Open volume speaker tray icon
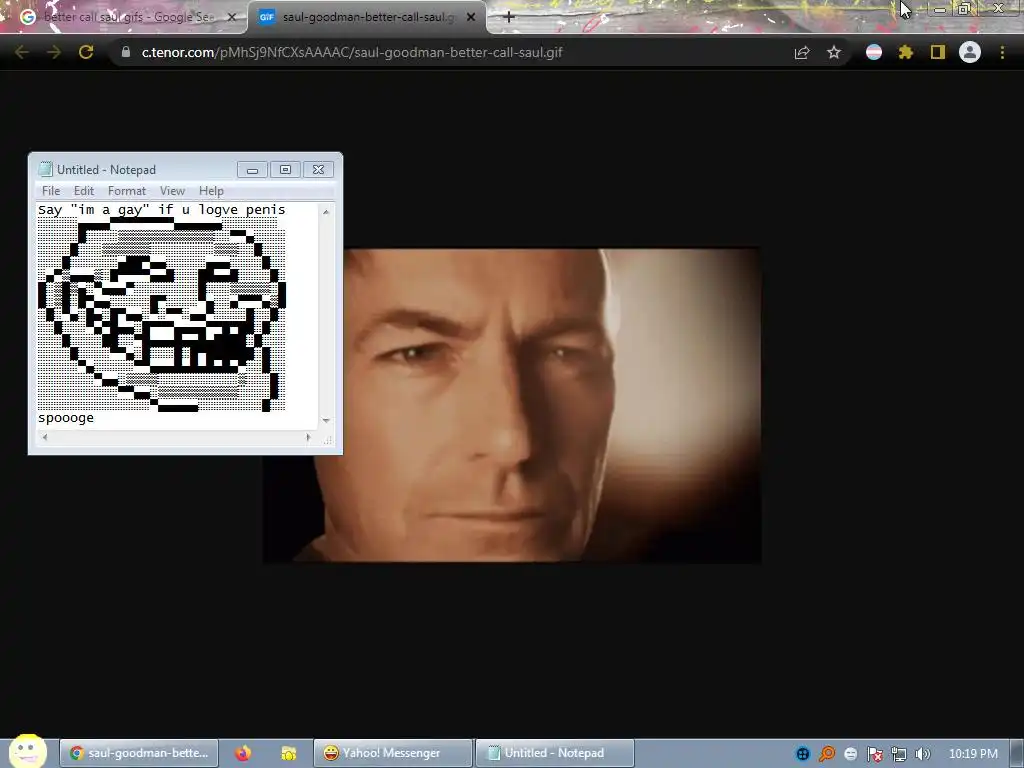This screenshot has height=768, width=1024. coord(922,754)
